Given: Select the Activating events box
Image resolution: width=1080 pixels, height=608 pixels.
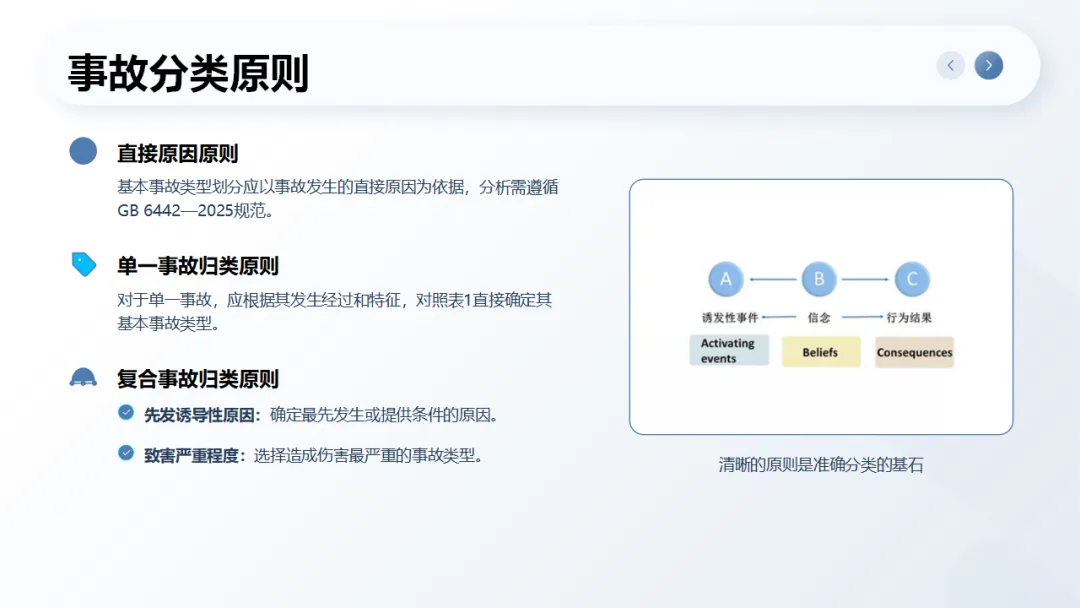Looking at the screenshot, I should [x=729, y=350].
